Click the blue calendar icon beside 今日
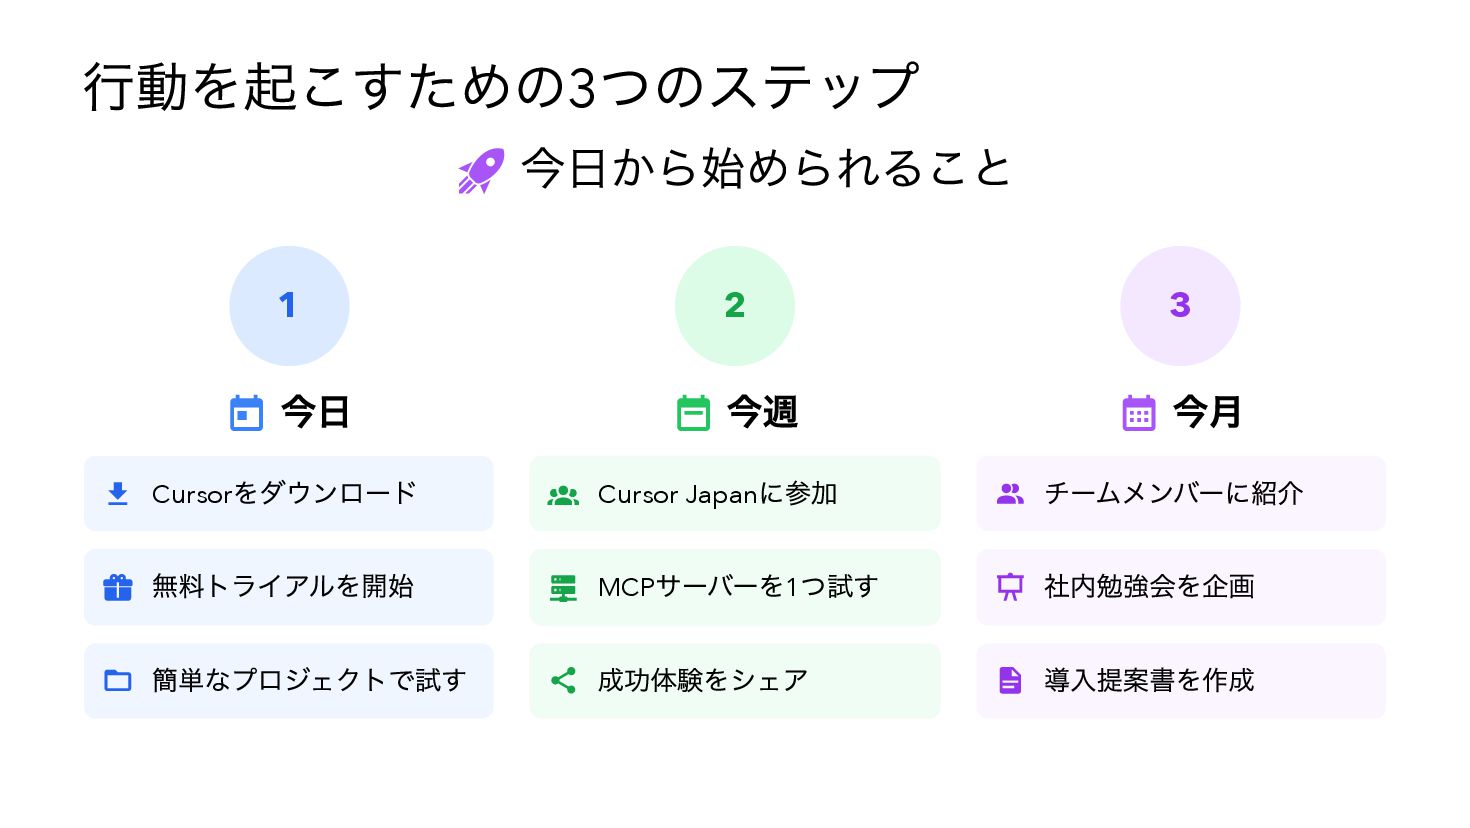Image resolution: width=1470 pixels, height=828 pixels. tap(246, 413)
